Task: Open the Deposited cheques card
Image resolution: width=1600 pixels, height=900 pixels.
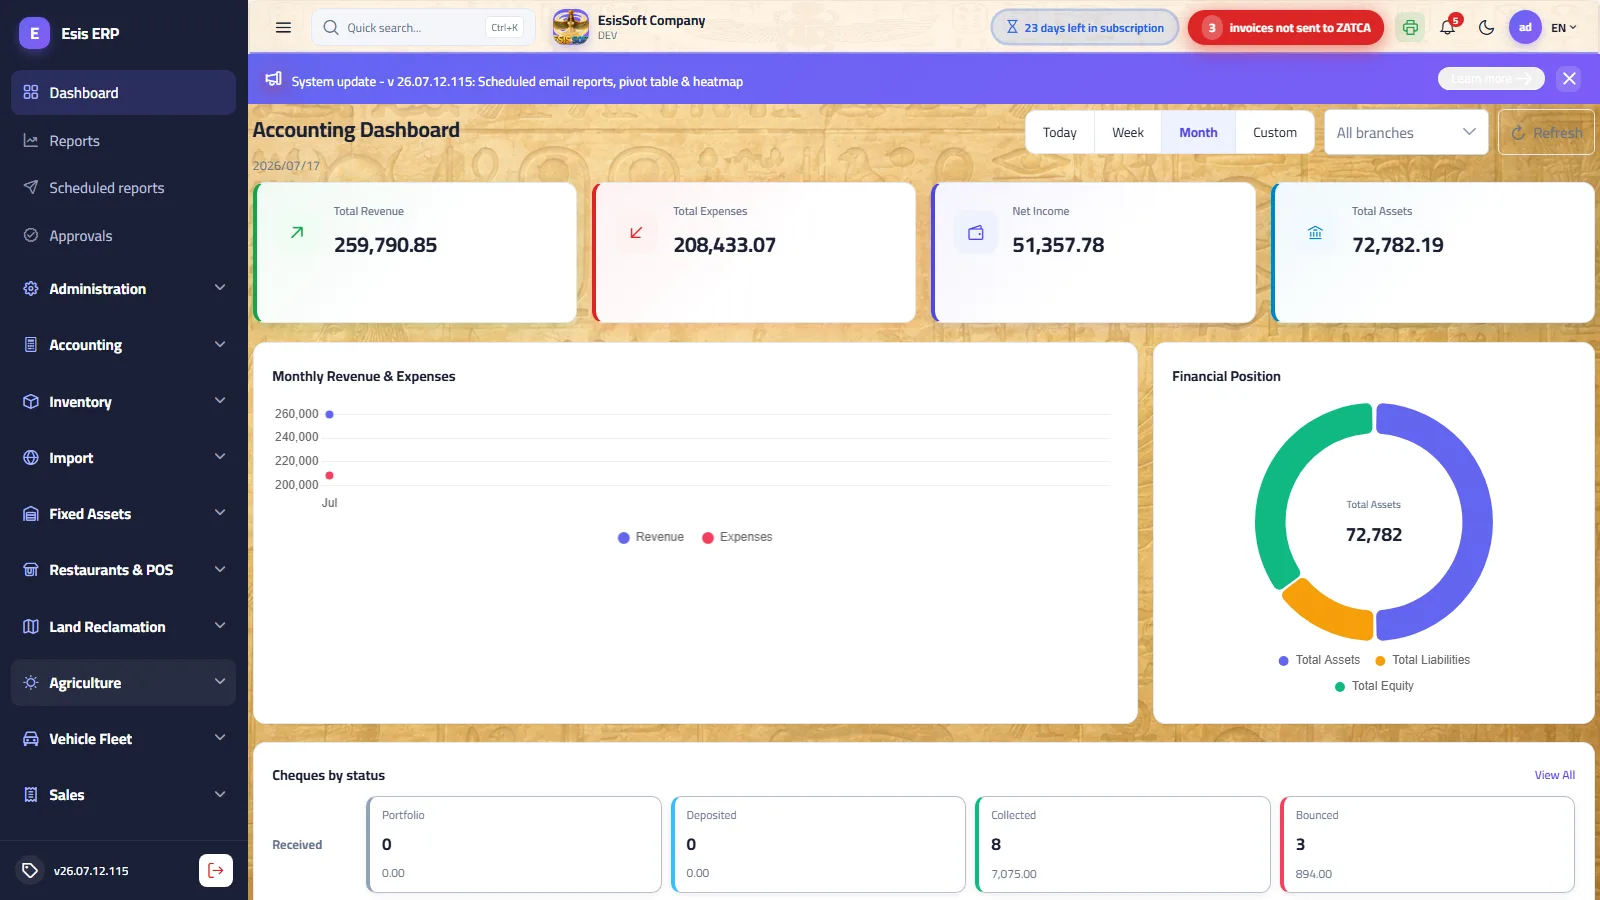Action: click(818, 844)
